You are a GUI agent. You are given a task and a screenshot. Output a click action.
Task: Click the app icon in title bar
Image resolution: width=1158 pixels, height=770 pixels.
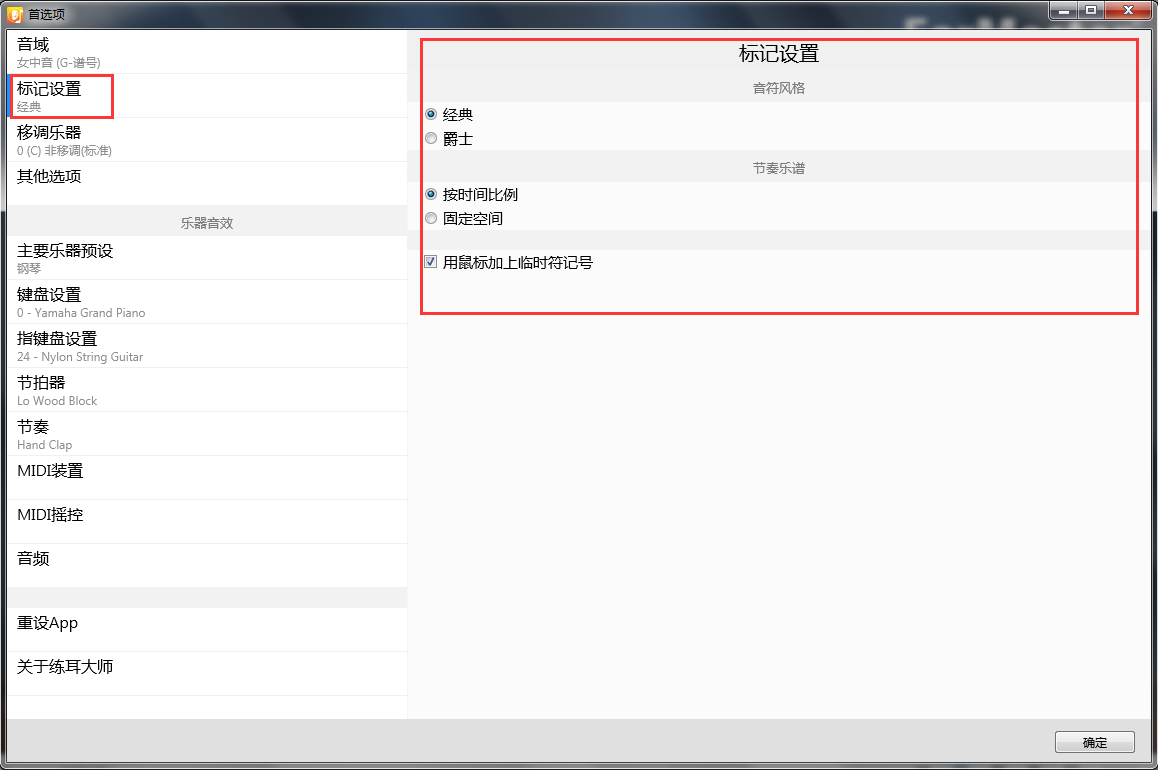pyautogui.click(x=15, y=13)
